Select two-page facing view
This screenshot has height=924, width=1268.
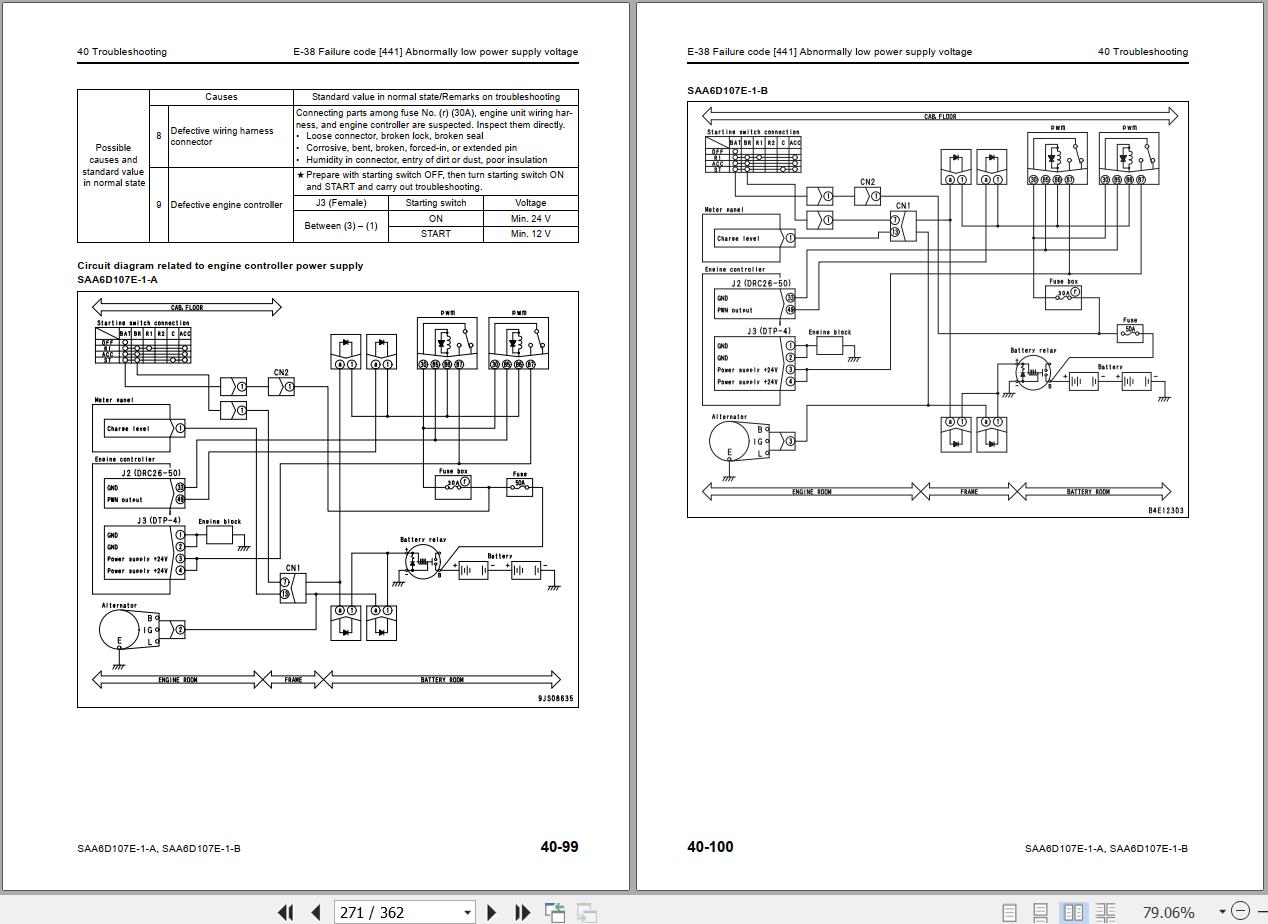point(1073,912)
